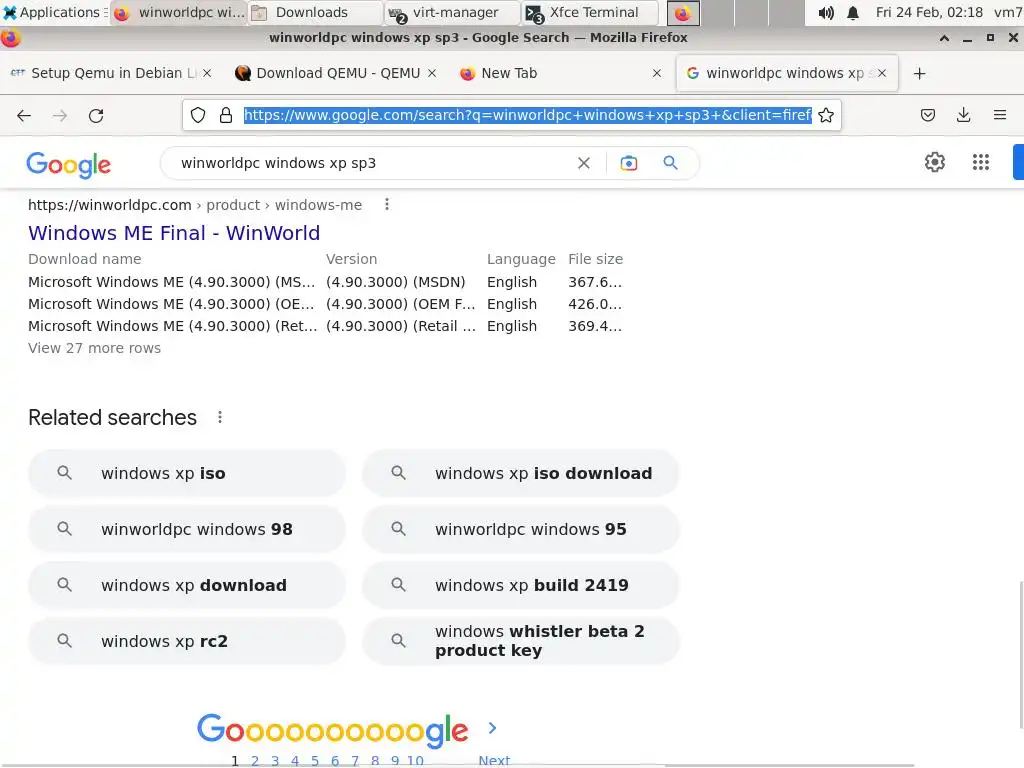Open a new tab with plus button

(920, 74)
